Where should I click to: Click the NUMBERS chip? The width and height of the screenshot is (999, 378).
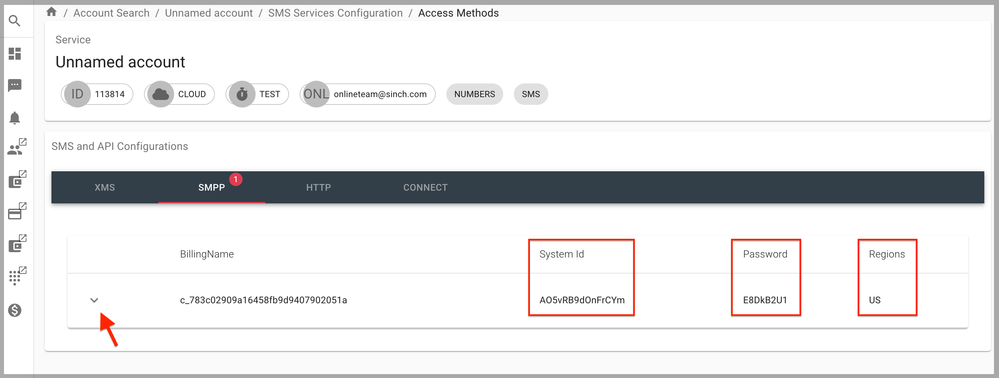(x=475, y=94)
